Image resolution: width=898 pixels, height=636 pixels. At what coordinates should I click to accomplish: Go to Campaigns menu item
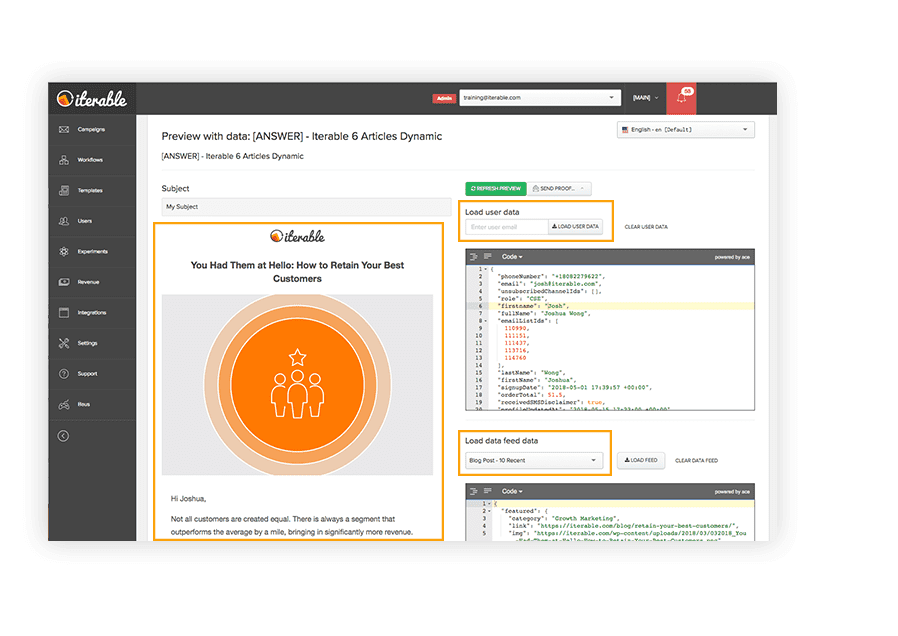point(91,129)
